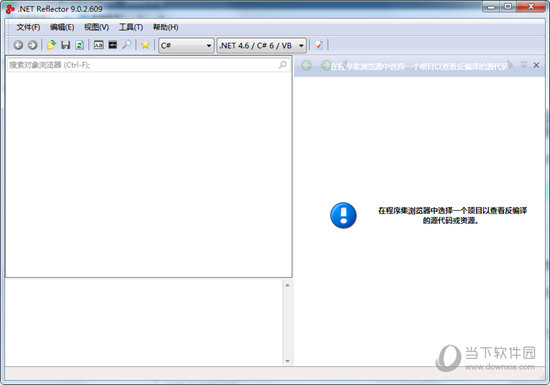The image size is (550, 385).
Task: Click the toolbar icon showing AB letters
Action: point(99,45)
